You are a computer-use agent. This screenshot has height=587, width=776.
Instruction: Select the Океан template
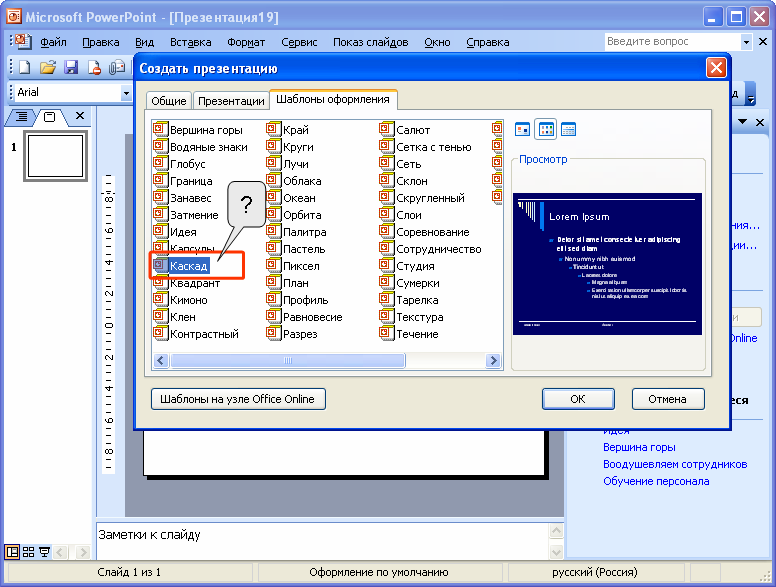tap(299, 198)
